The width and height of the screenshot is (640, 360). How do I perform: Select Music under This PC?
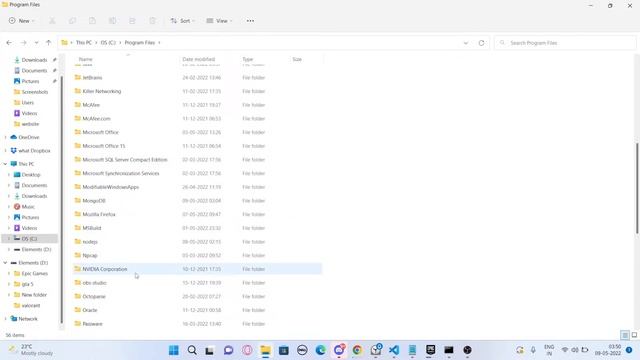[28, 207]
